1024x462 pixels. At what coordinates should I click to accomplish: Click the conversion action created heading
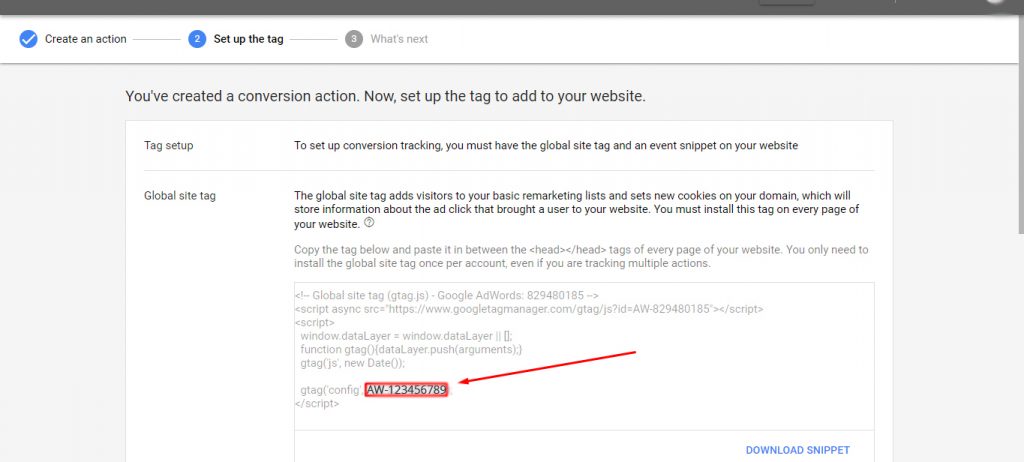click(385, 97)
